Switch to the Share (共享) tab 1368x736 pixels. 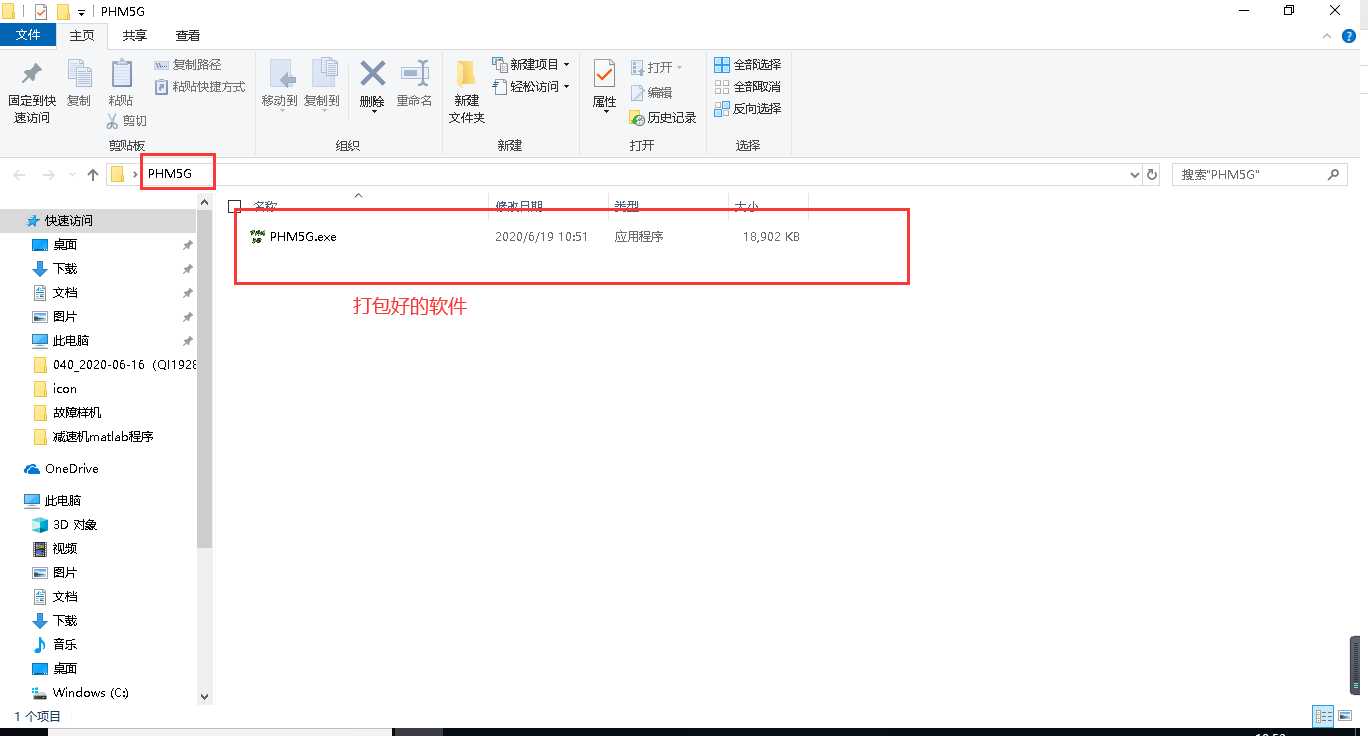click(135, 35)
